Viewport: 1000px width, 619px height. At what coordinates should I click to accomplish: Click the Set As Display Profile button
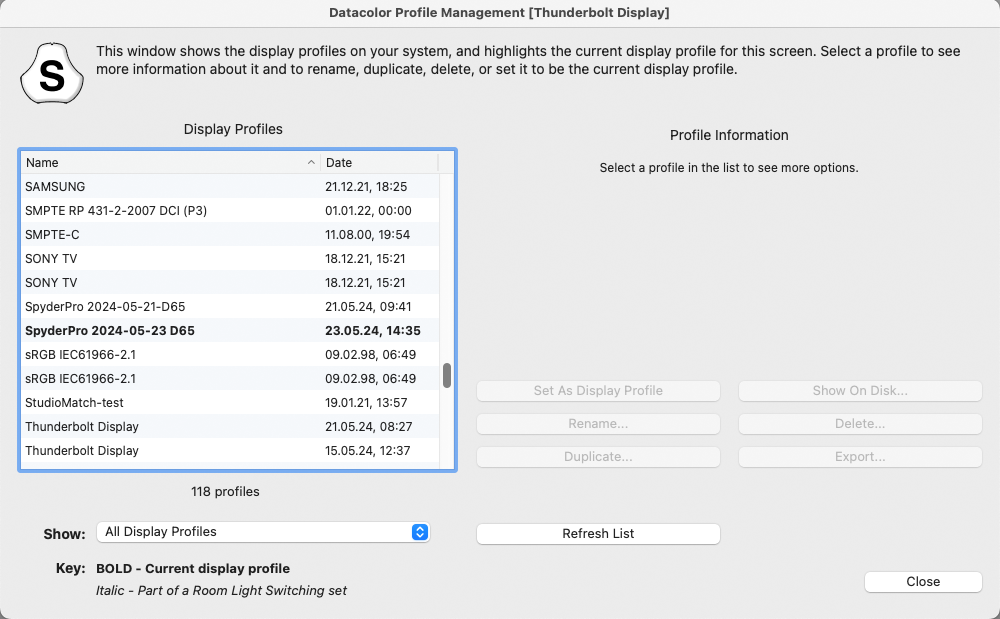point(598,391)
